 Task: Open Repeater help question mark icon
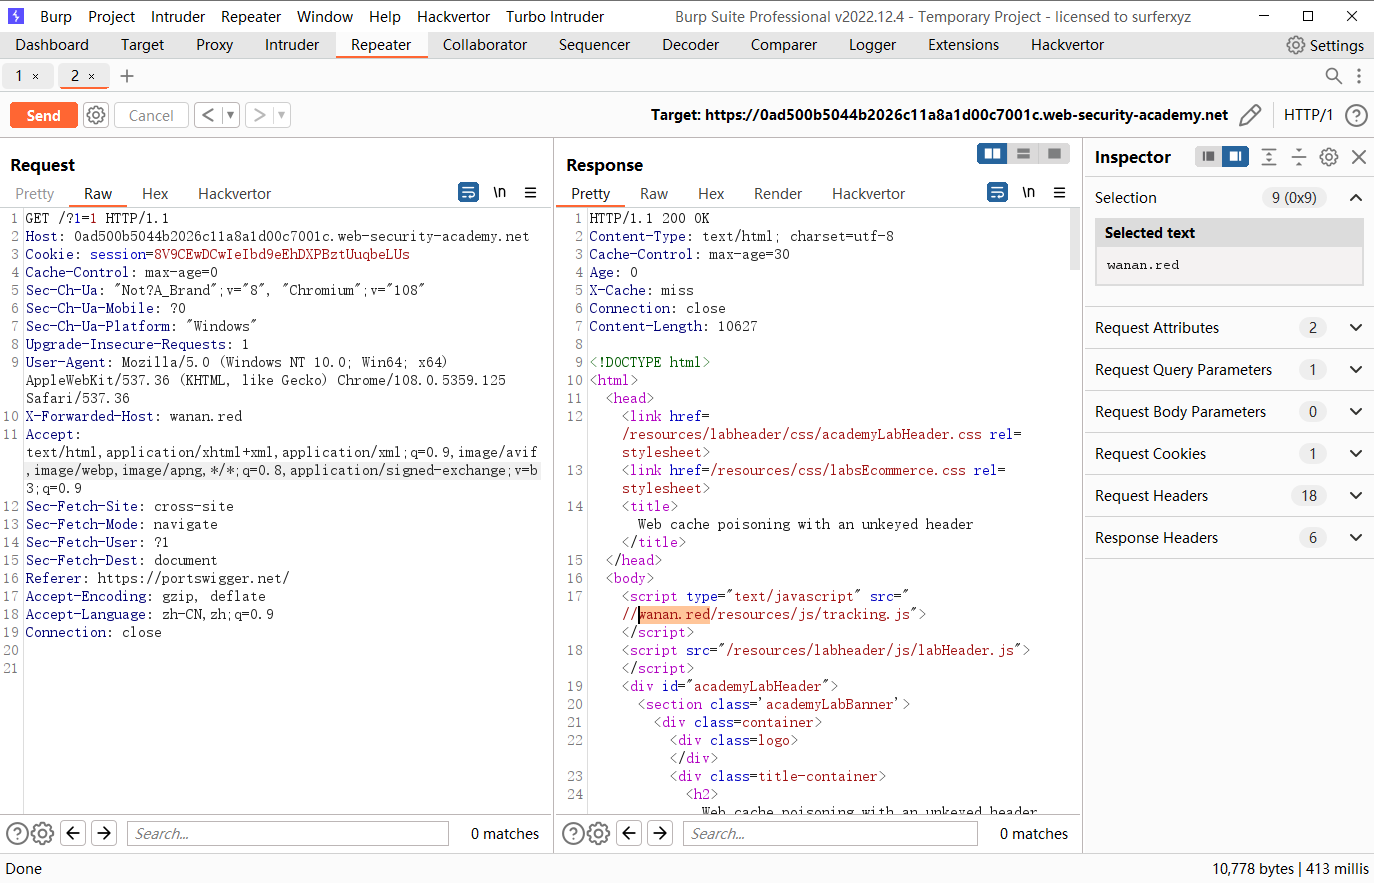[1356, 115]
